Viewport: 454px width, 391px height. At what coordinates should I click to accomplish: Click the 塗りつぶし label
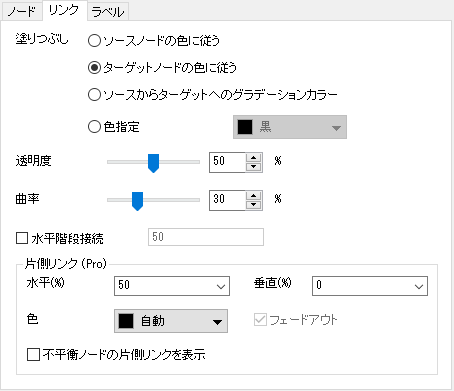point(42,39)
